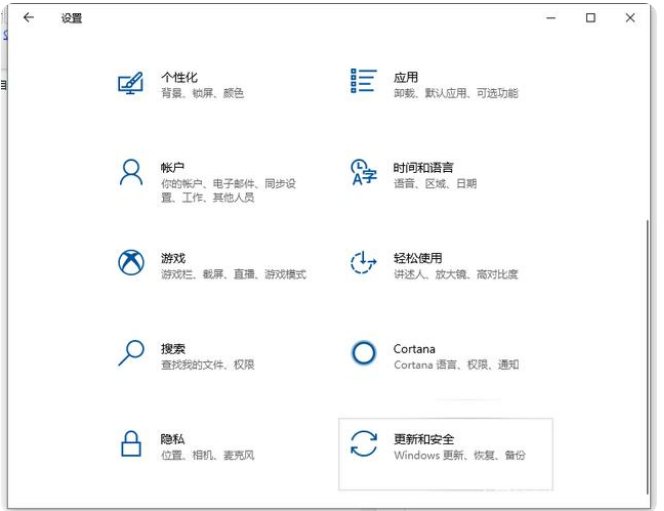Click the 帐户 (Accounts) person icon
This screenshot has width=664, height=511.
[131, 172]
